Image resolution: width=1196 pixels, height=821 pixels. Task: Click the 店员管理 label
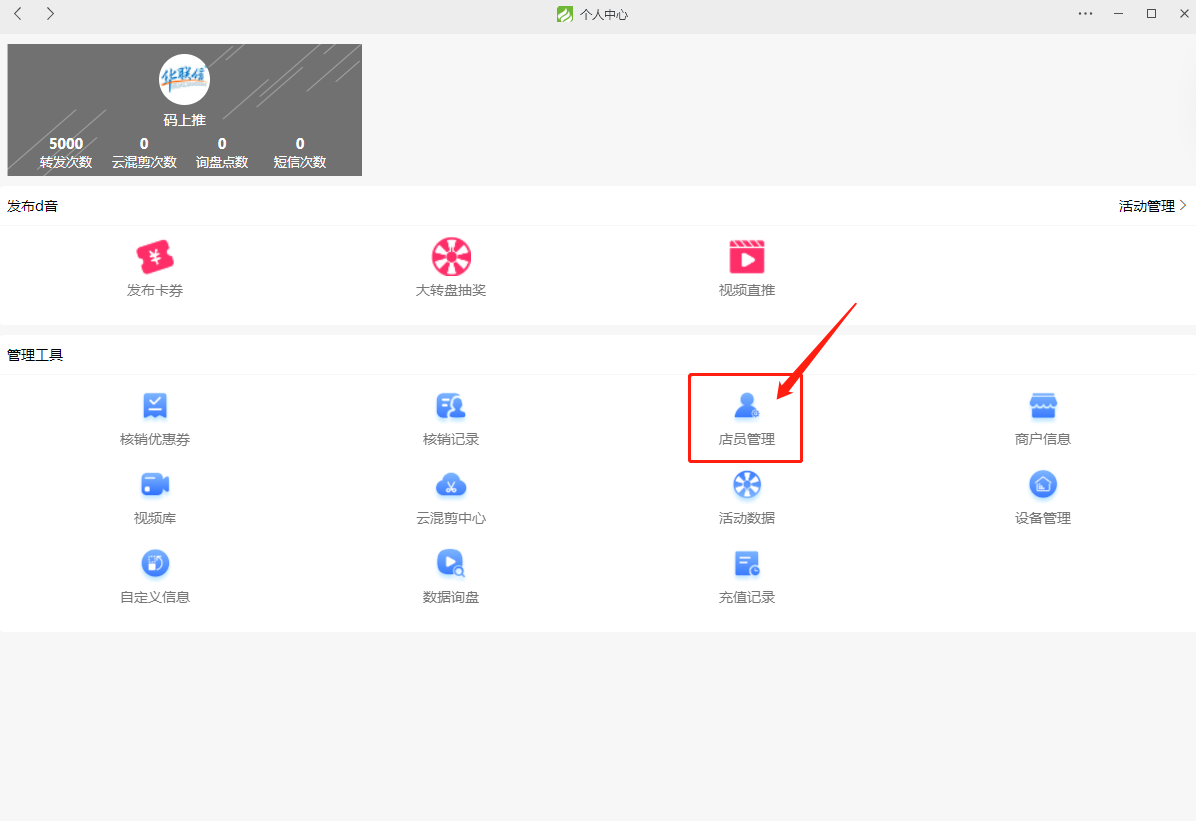click(x=747, y=439)
